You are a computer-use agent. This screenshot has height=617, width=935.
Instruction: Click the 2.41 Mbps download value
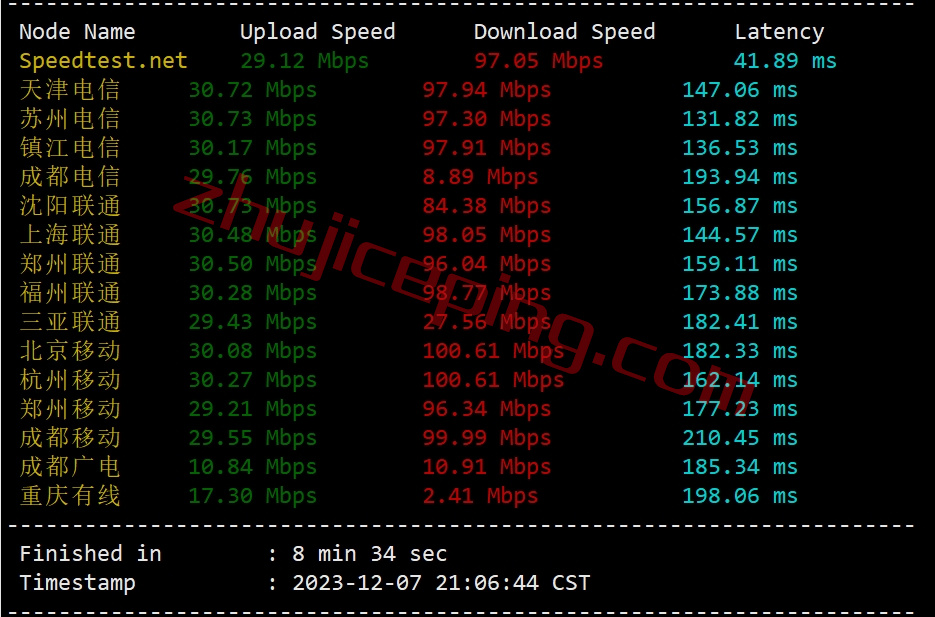[x=480, y=496]
